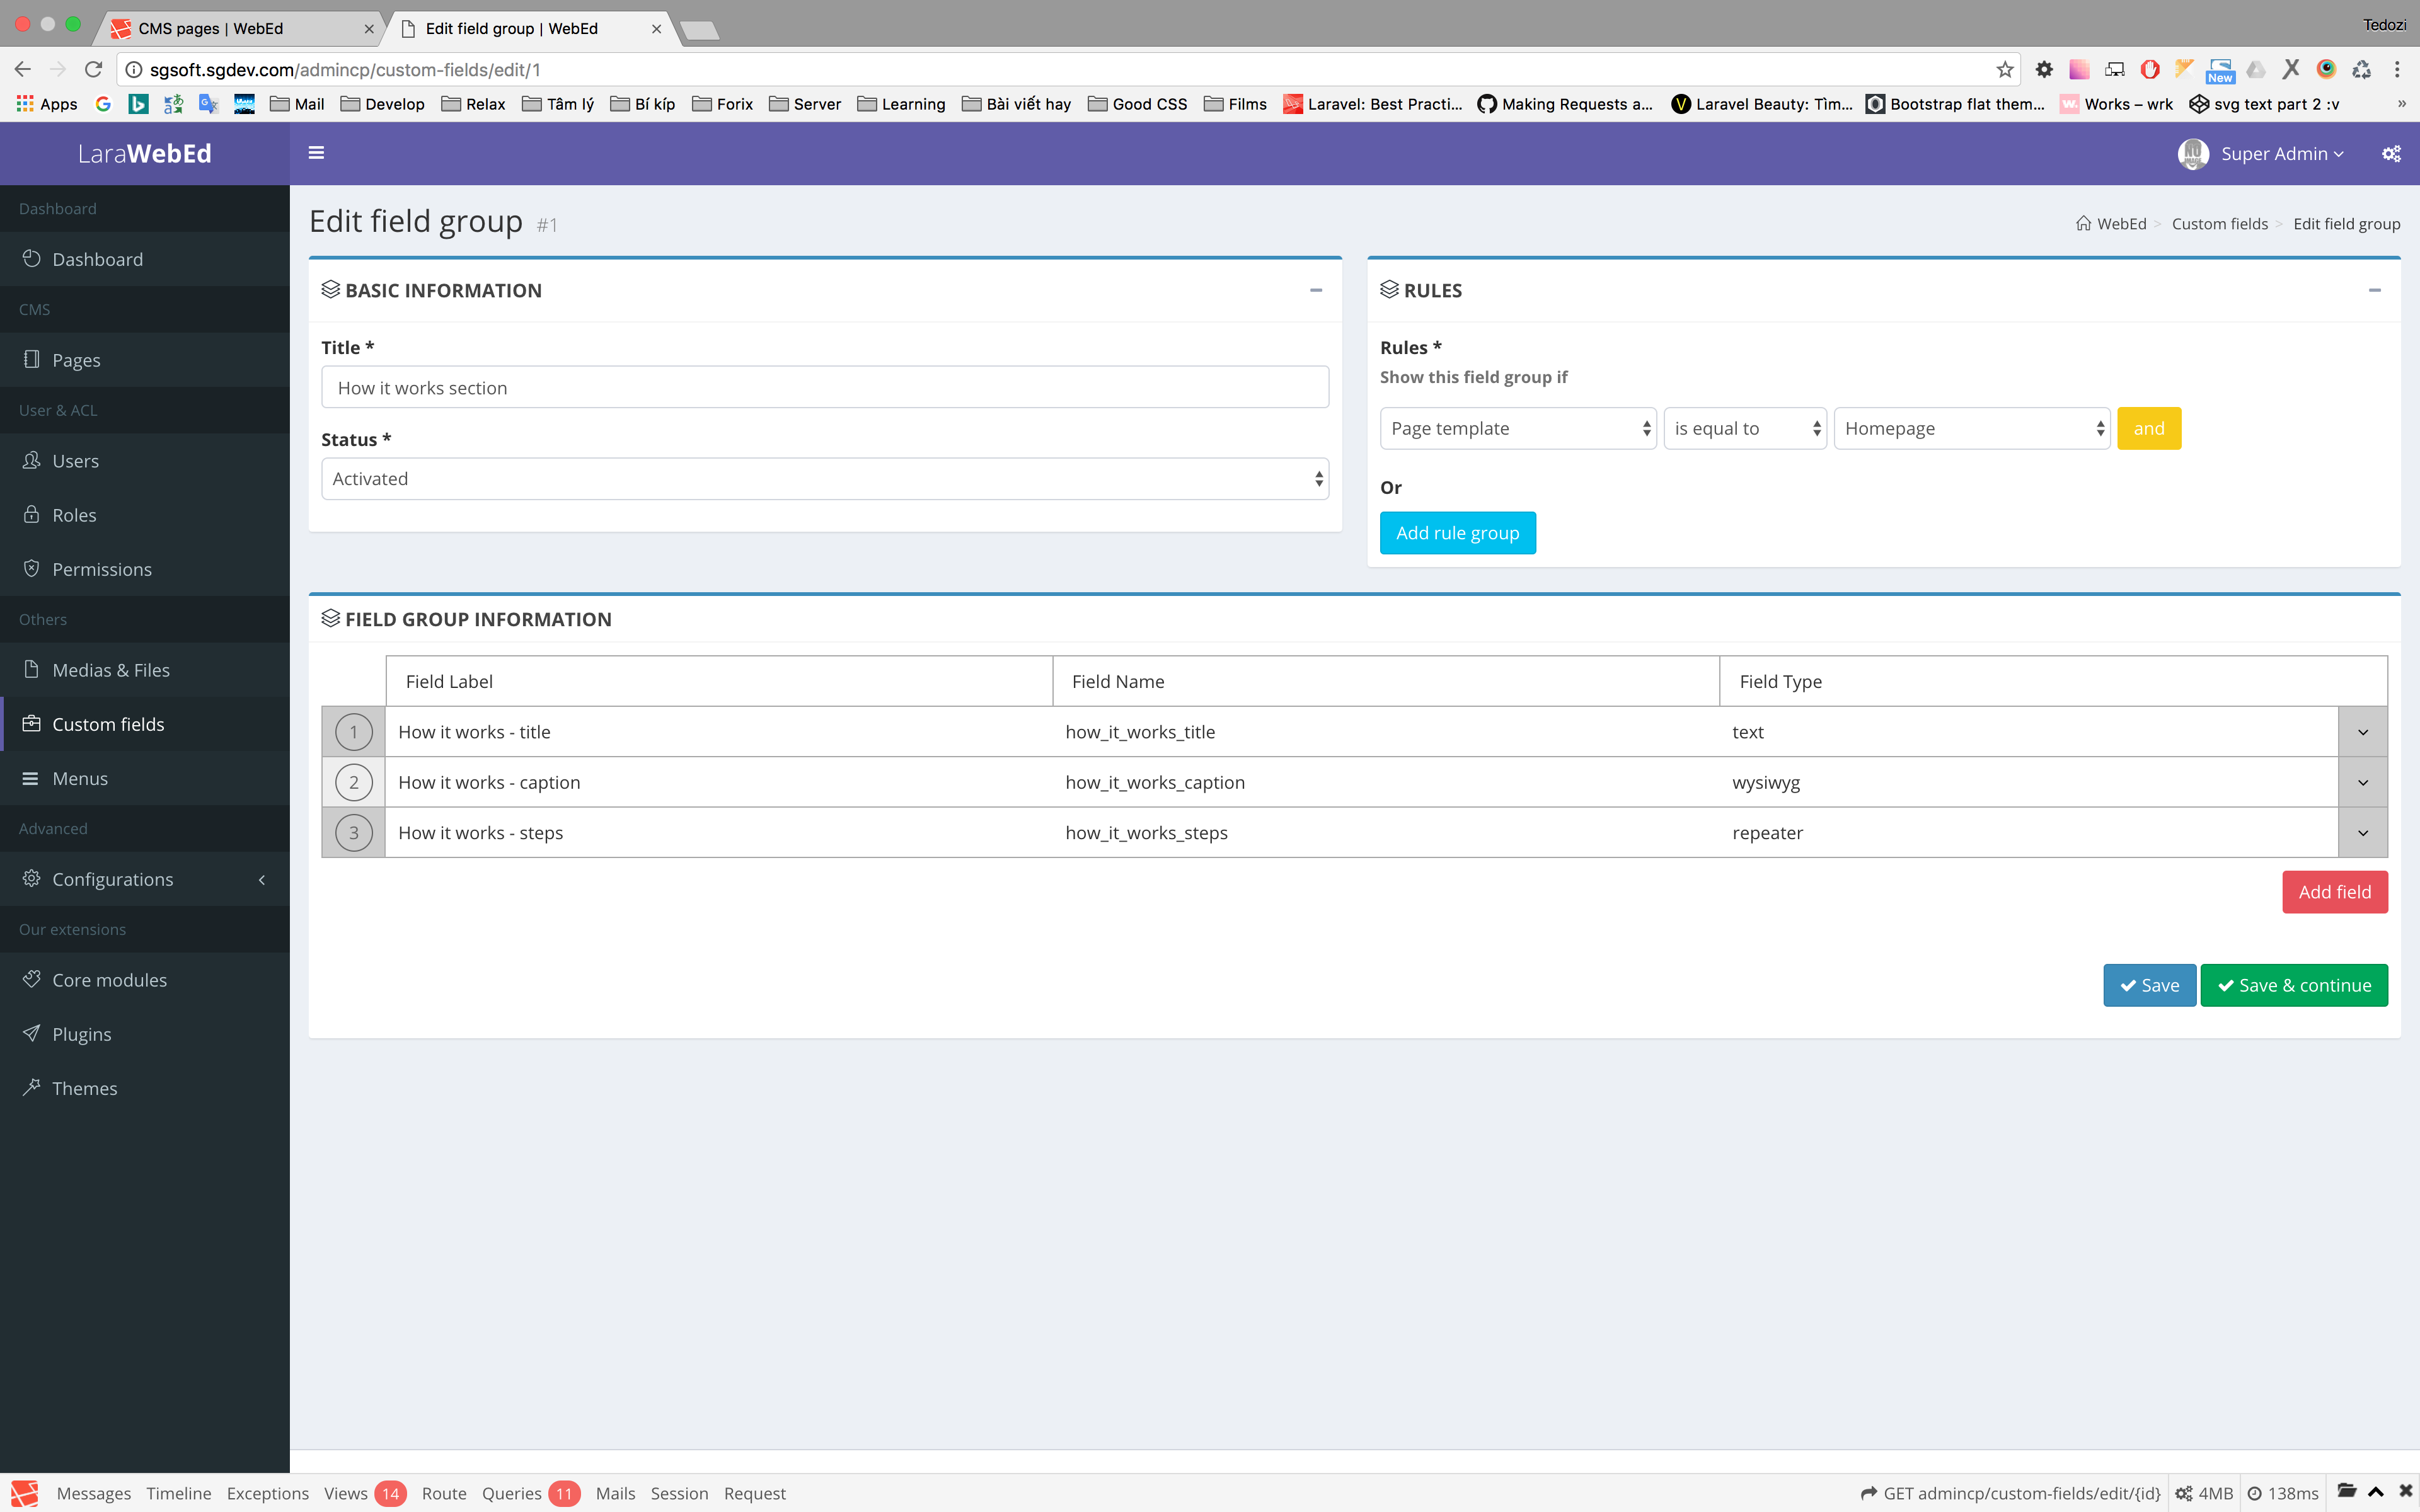Click the Title input field
The width and height of the screenshot is (2420, 1512).
click(x=824, y=387)
